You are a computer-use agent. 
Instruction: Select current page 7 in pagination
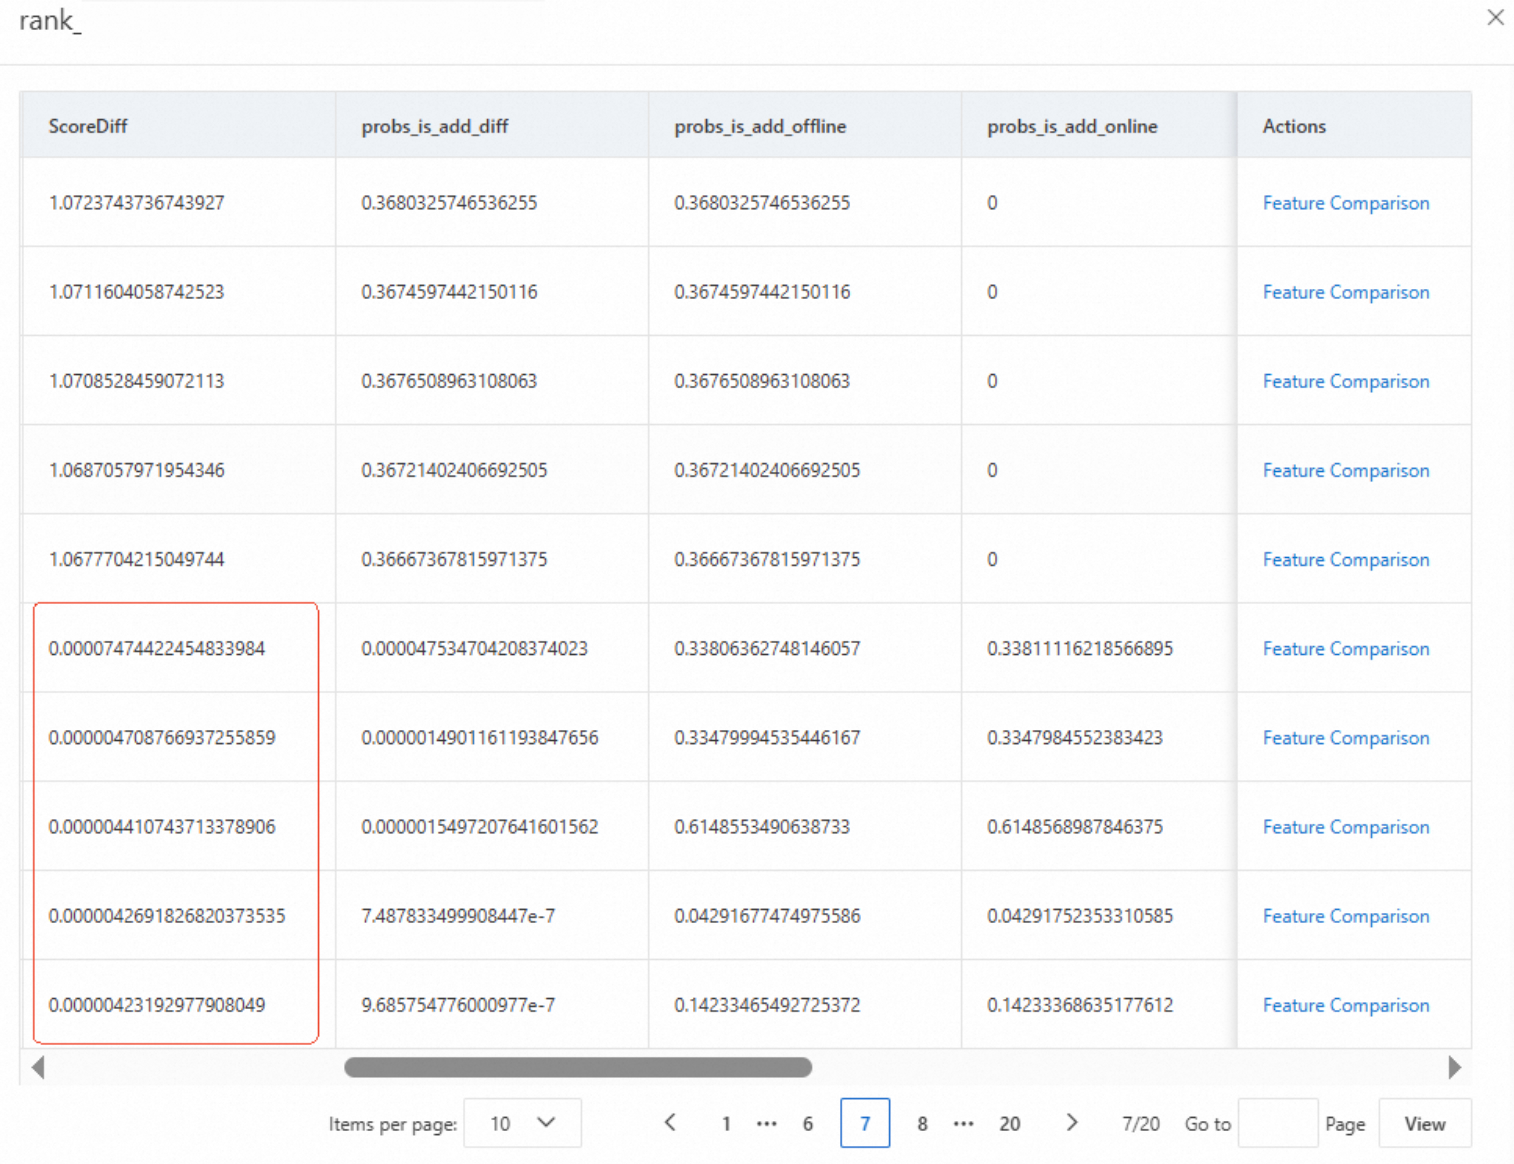point(865,1123)
